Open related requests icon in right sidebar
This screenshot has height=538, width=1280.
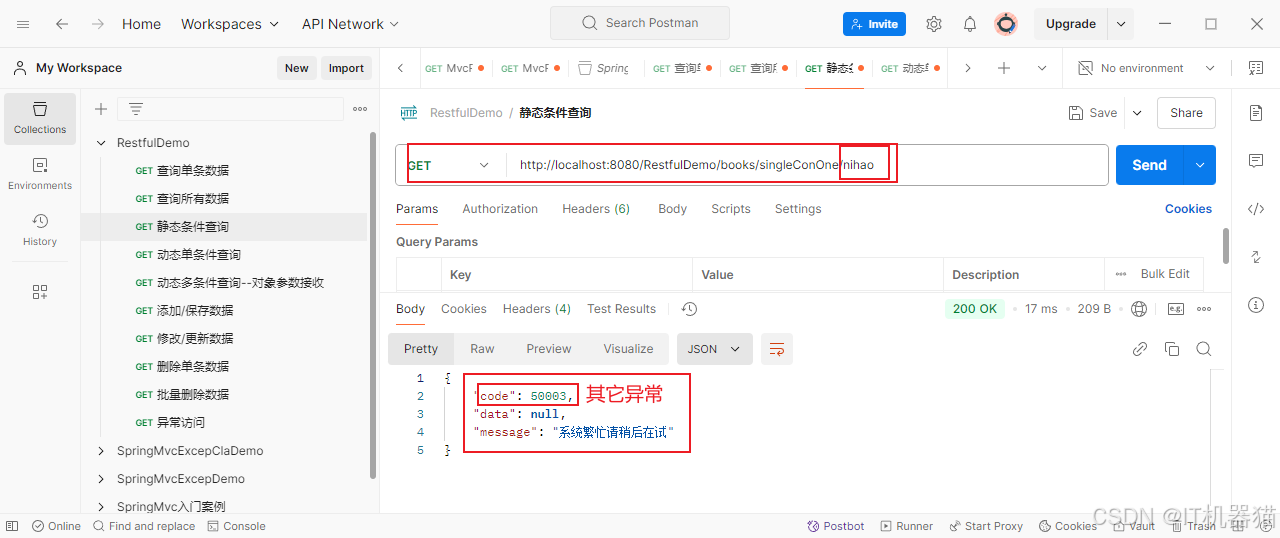[x=1256, y=257]
